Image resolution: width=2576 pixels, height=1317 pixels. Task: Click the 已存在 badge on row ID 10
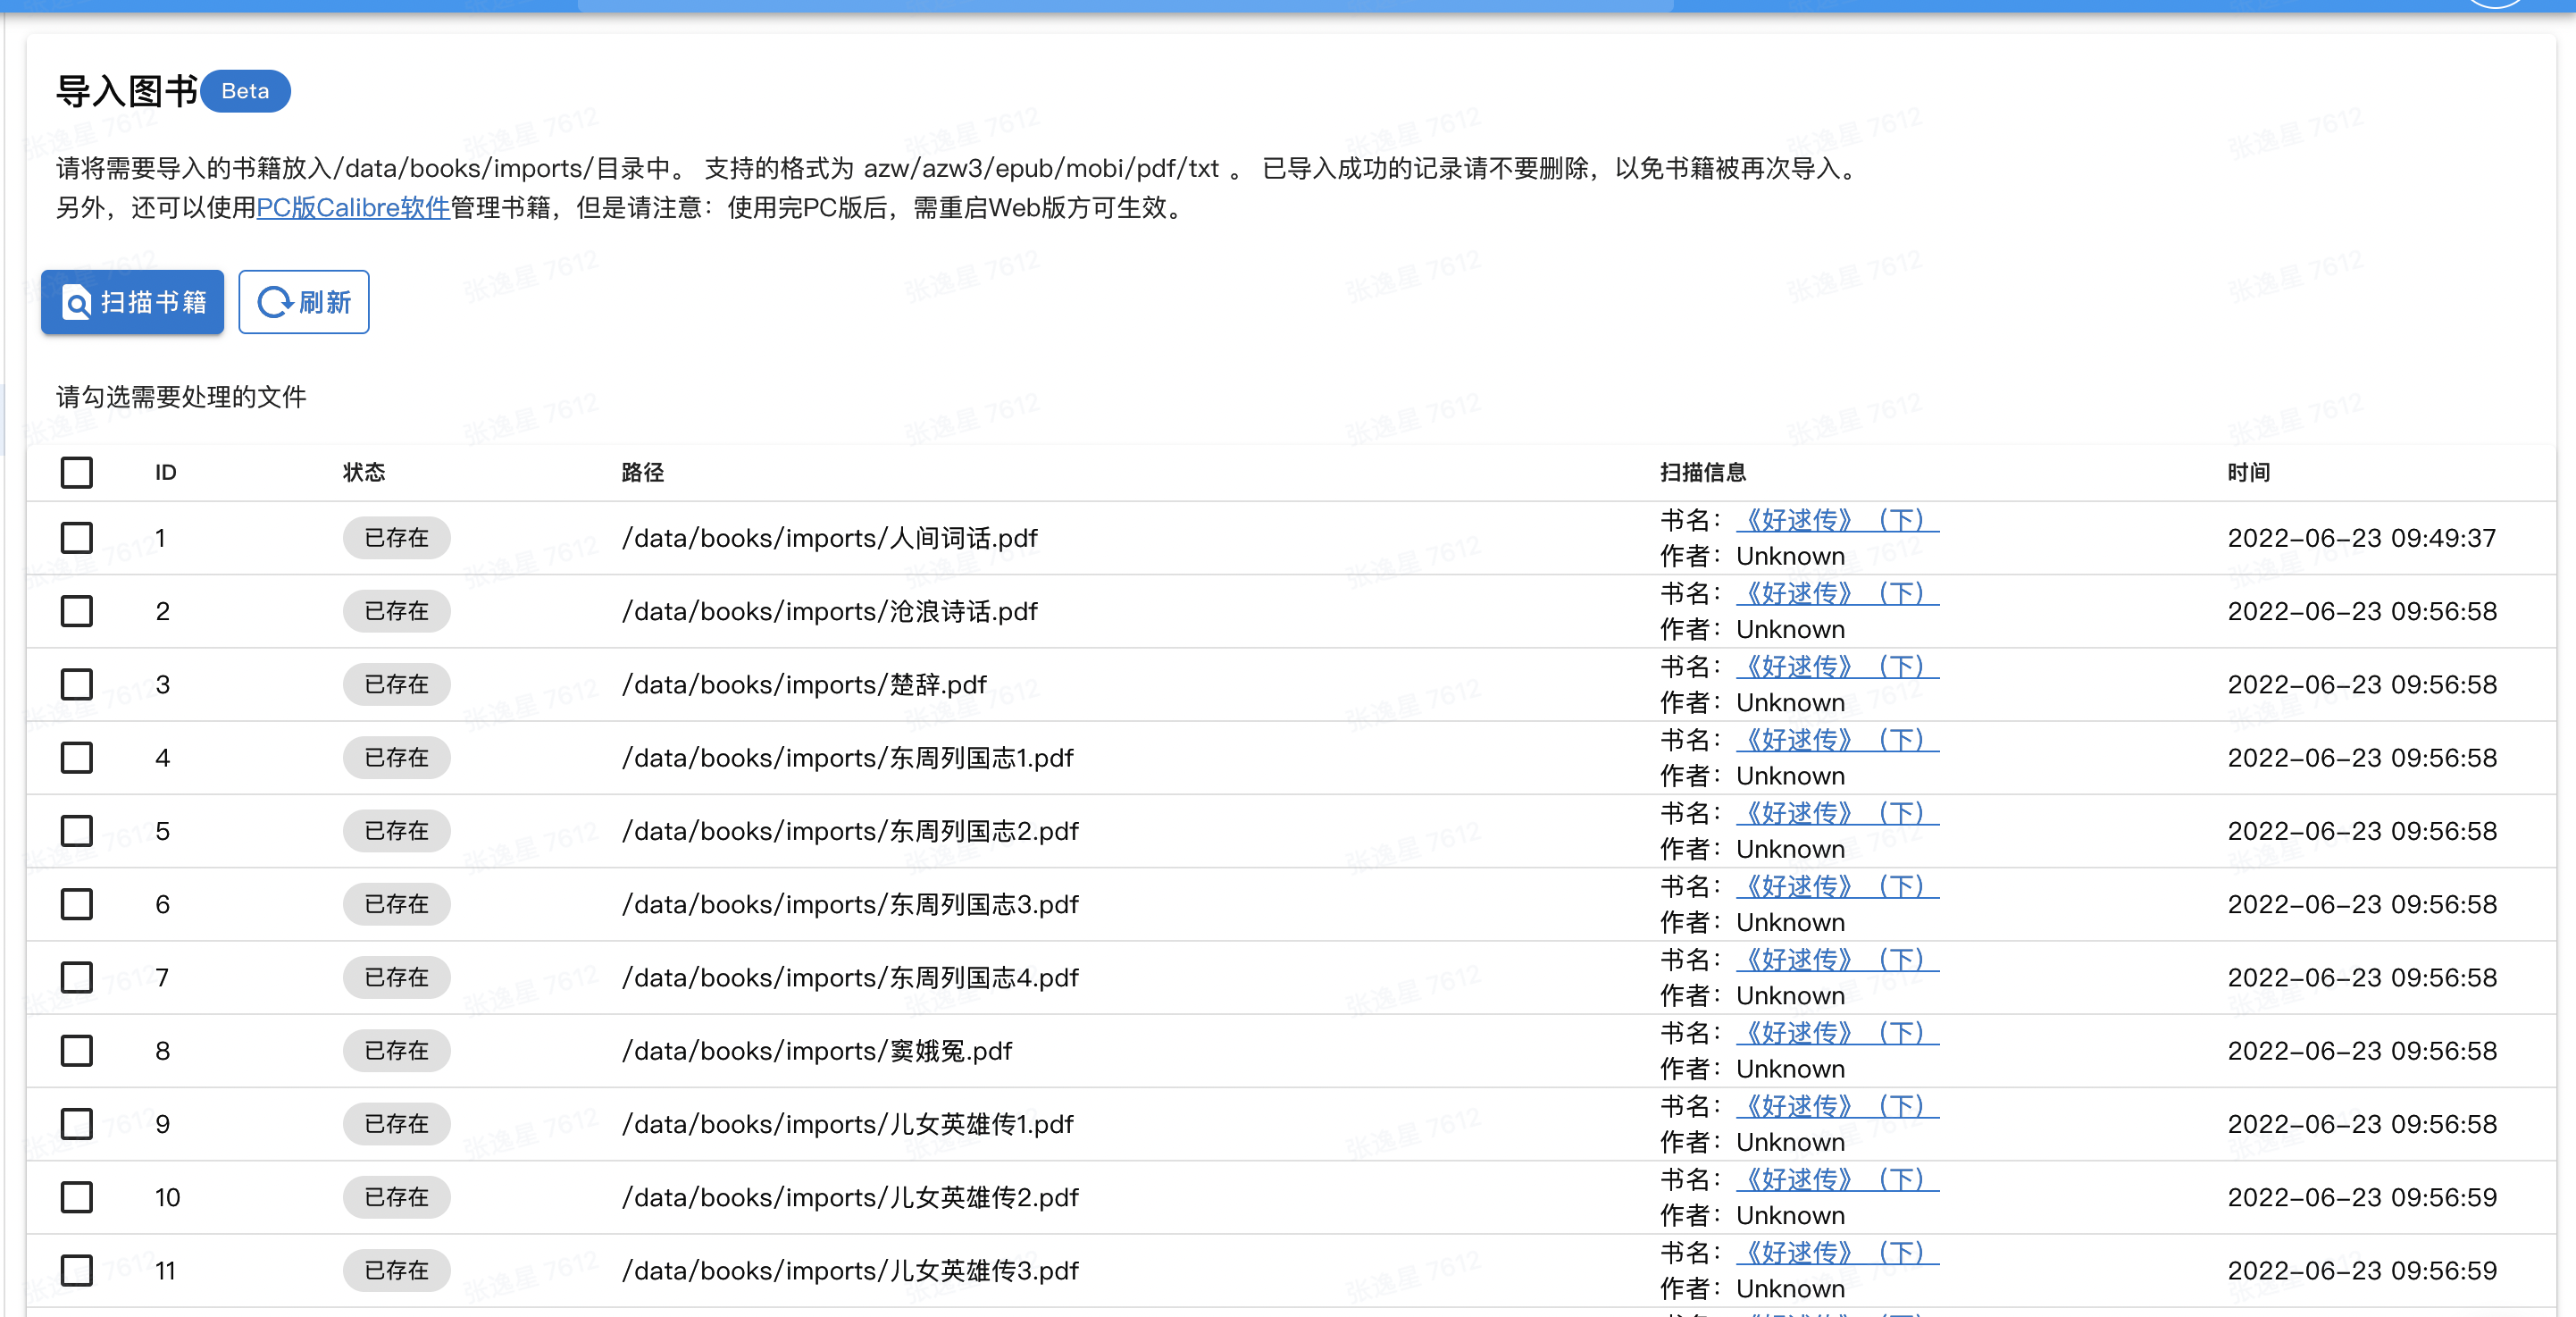click(396, 1197)
